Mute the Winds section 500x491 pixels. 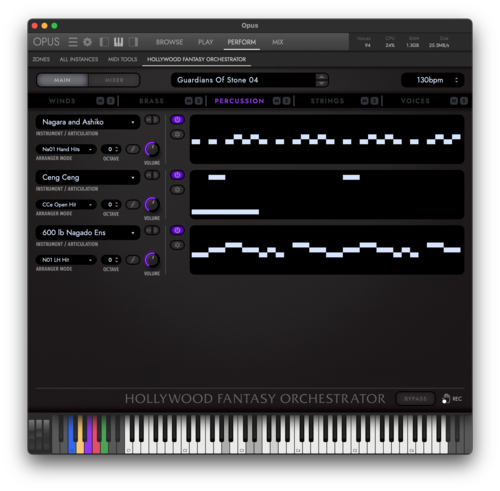pyautogui.click(x=100, y=101)
